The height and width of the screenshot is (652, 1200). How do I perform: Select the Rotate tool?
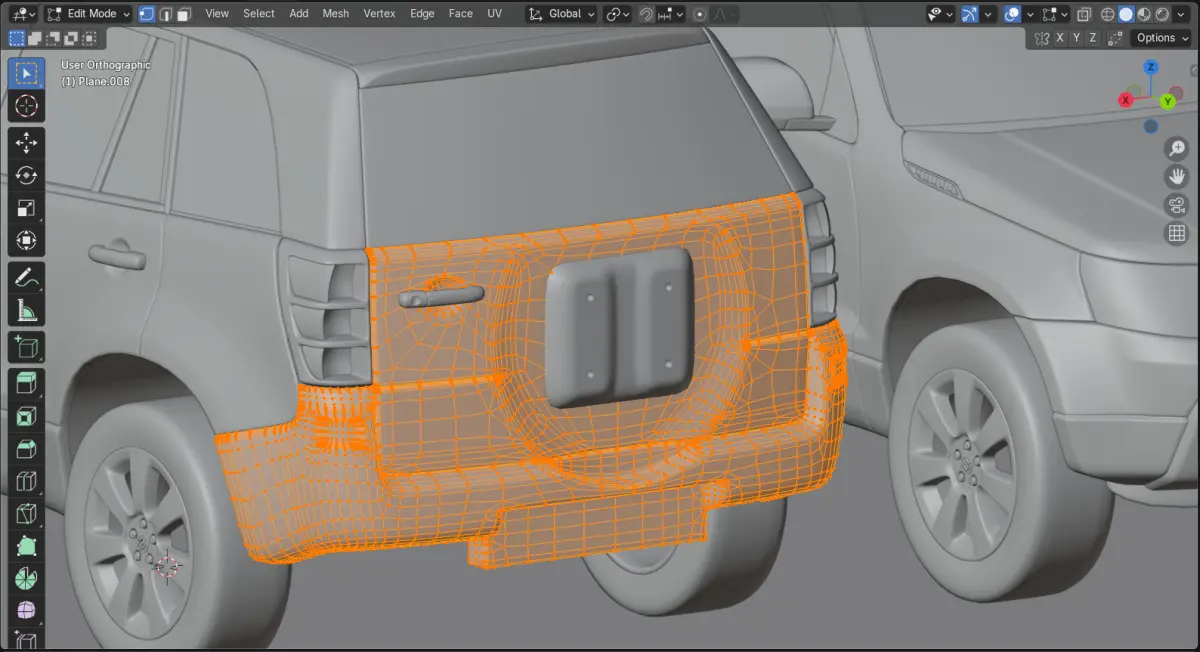pos(27,175)
